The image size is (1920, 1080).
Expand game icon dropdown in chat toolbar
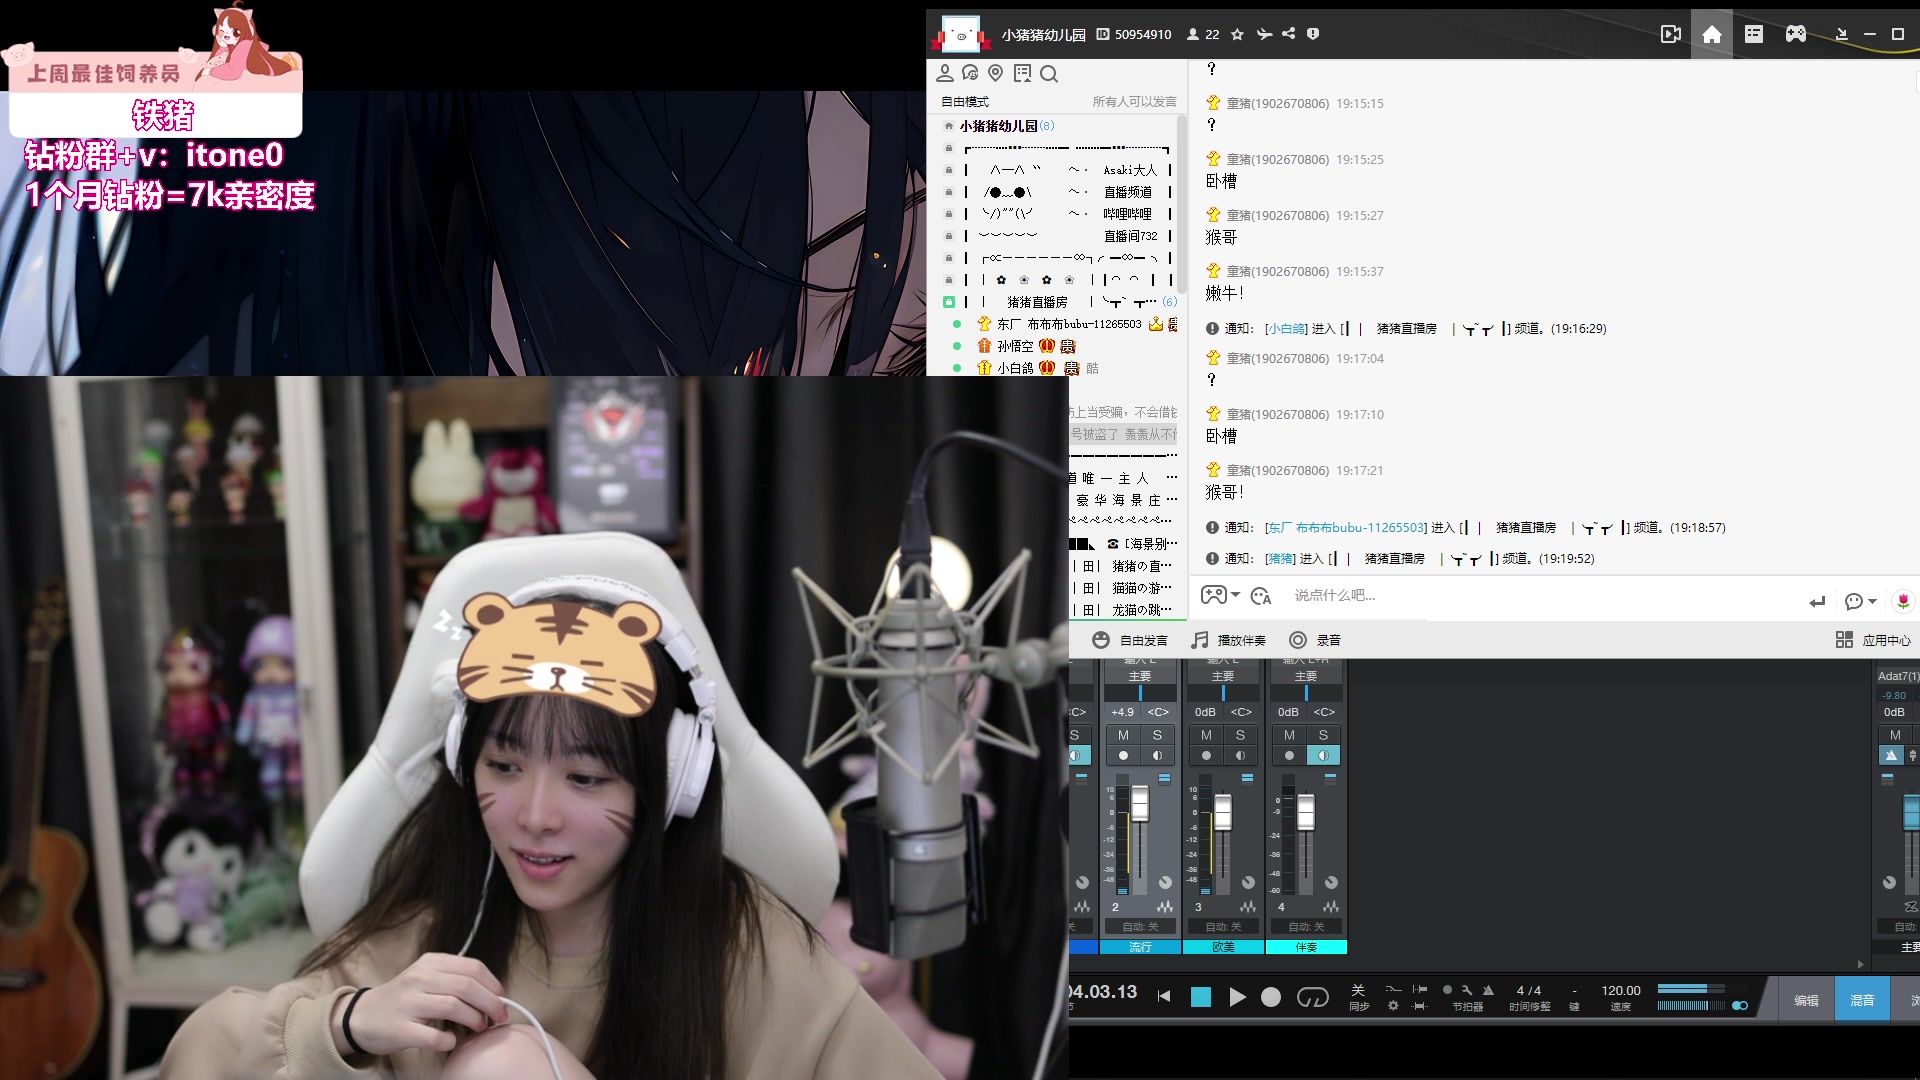pyautogui.click(x=1236, y=595)
